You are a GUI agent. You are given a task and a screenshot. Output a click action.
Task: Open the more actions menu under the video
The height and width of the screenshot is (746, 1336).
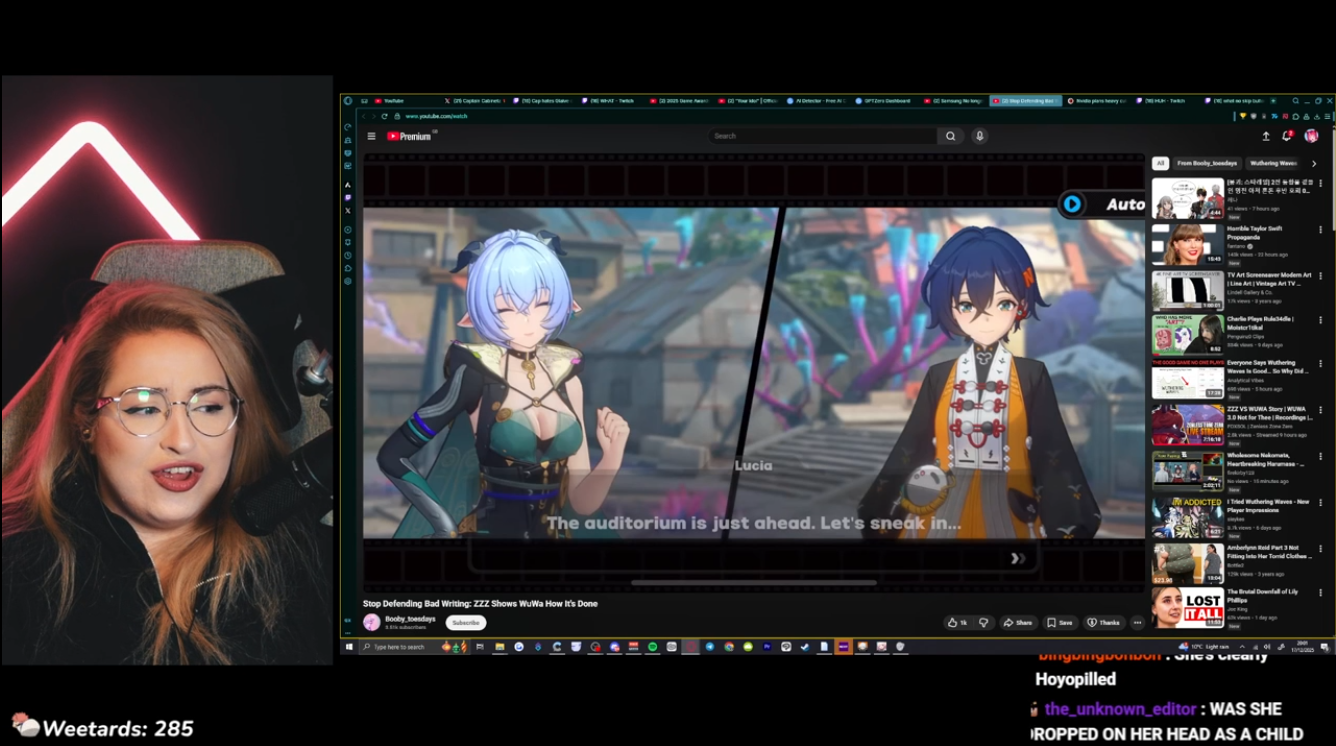pyautogui.click(x=1137, y=622)
